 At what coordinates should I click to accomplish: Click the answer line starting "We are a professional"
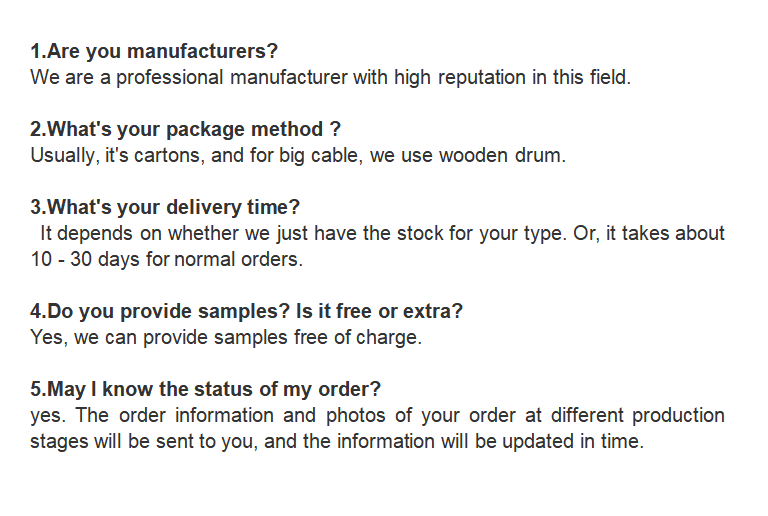pyautogui.click(x=330, y=77)
